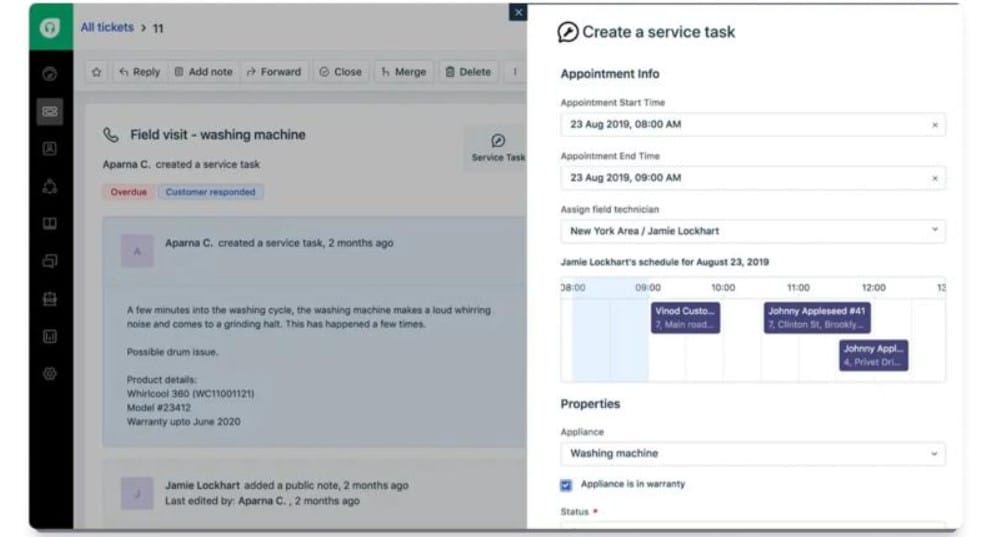Toggle Appliance is in warranty checkbox

pyautogui.click(x=566, y=485)
